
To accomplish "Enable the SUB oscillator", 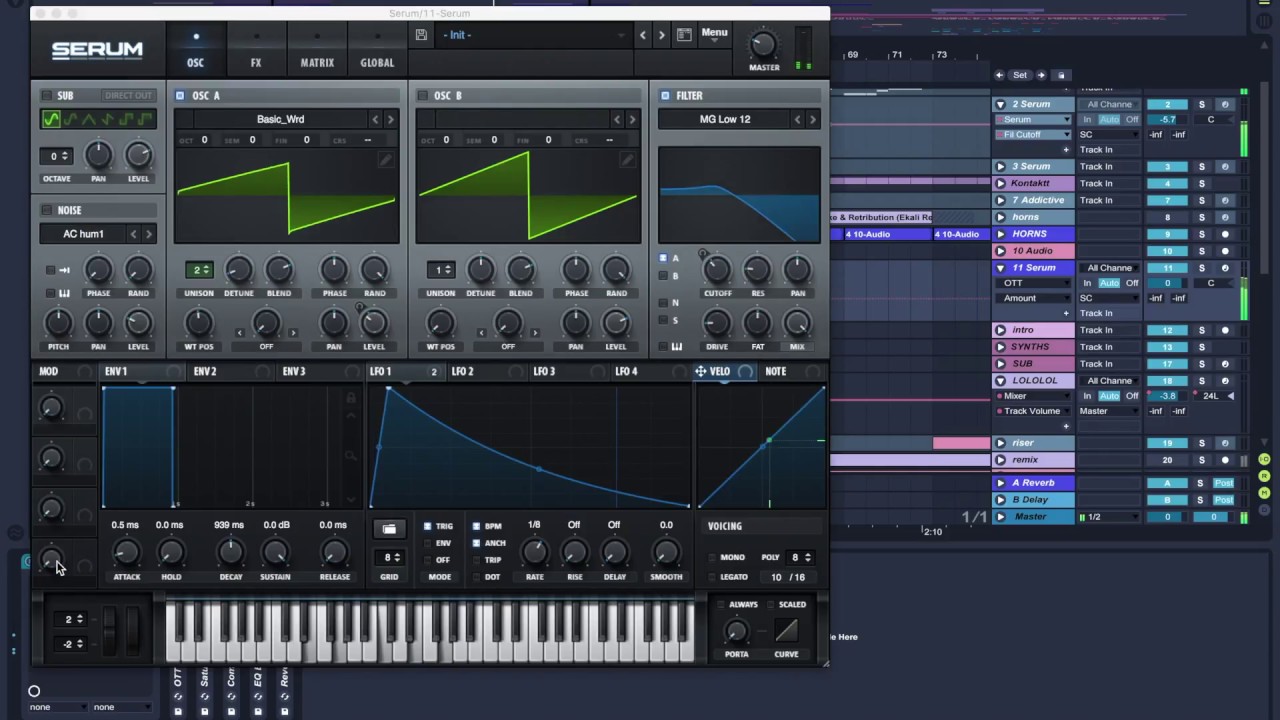I will 46,96.
